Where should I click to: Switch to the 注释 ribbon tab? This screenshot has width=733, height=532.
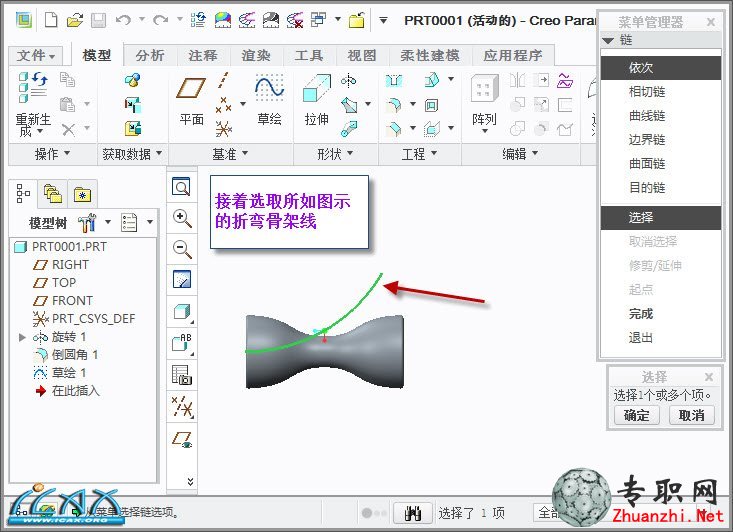[203, 56]
